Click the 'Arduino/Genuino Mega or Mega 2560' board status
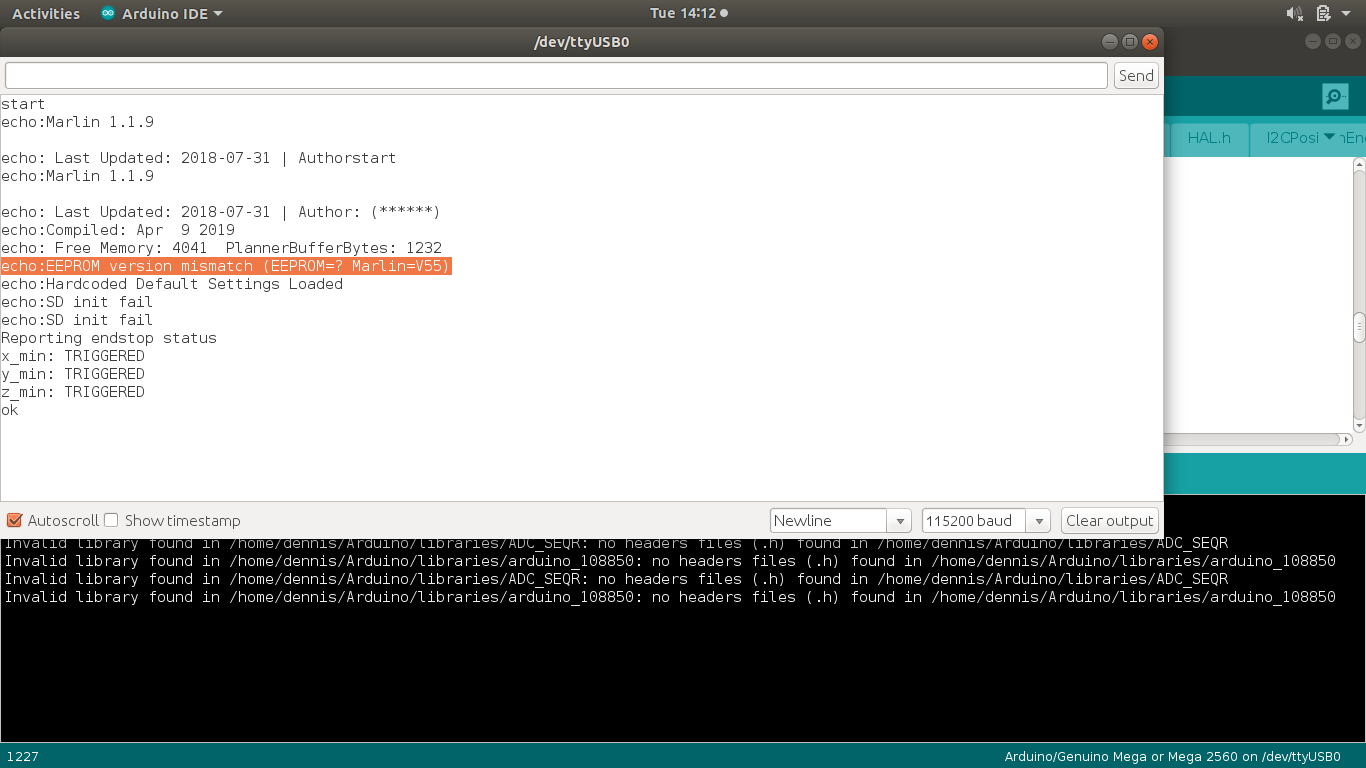This screenshot has height=768, width=1366. point(1172,756)
